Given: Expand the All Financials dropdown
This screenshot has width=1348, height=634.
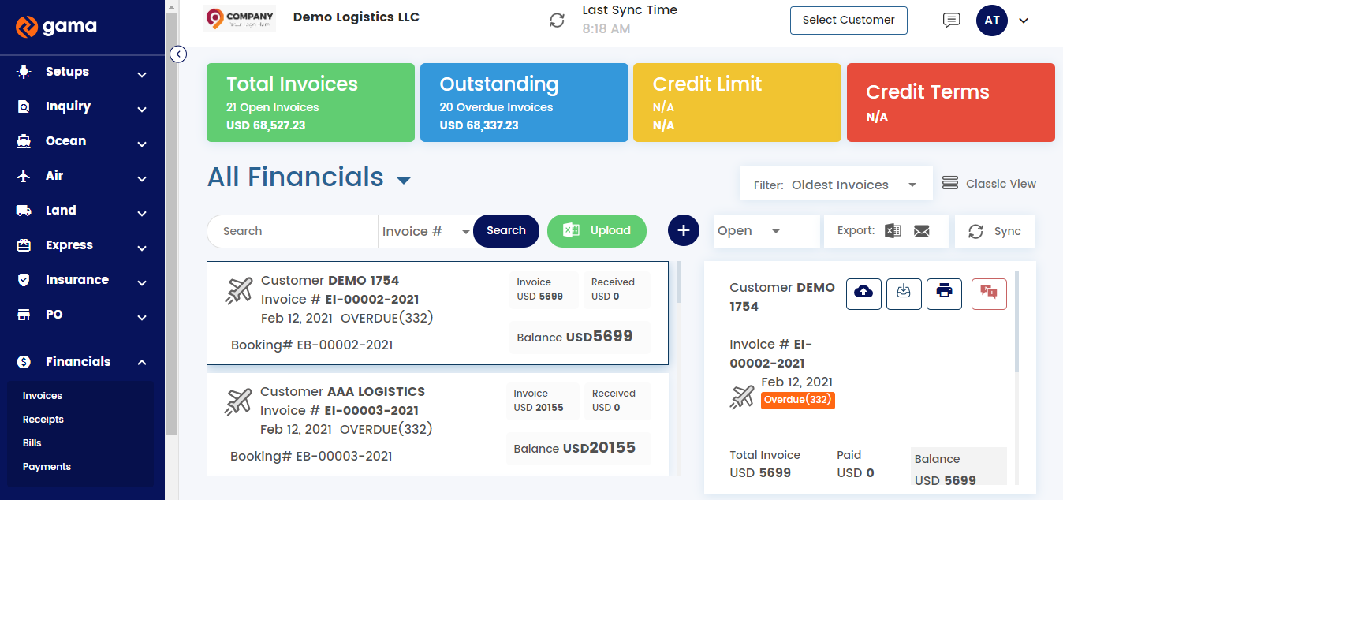Looking at the screenshot, I should [x=404, y=177].
